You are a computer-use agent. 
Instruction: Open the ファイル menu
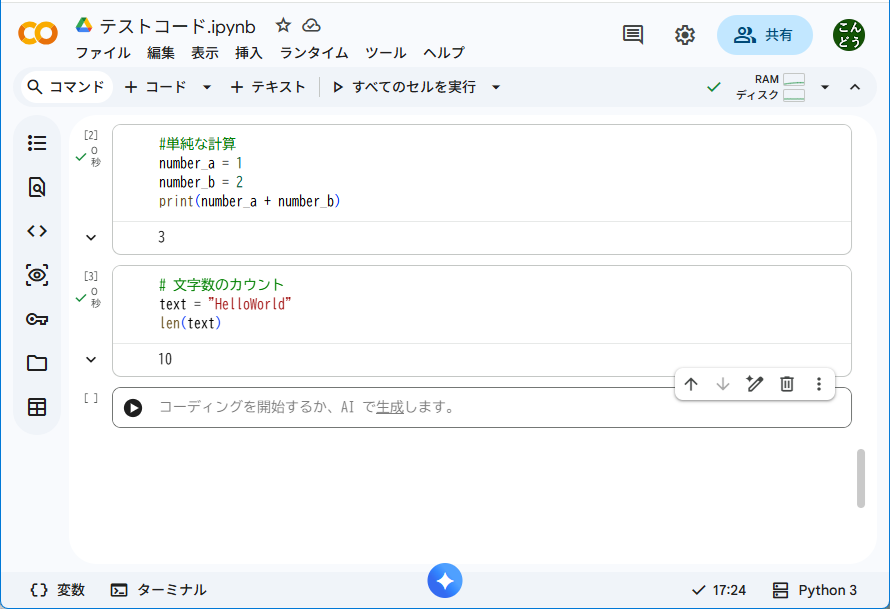point(103,53)
